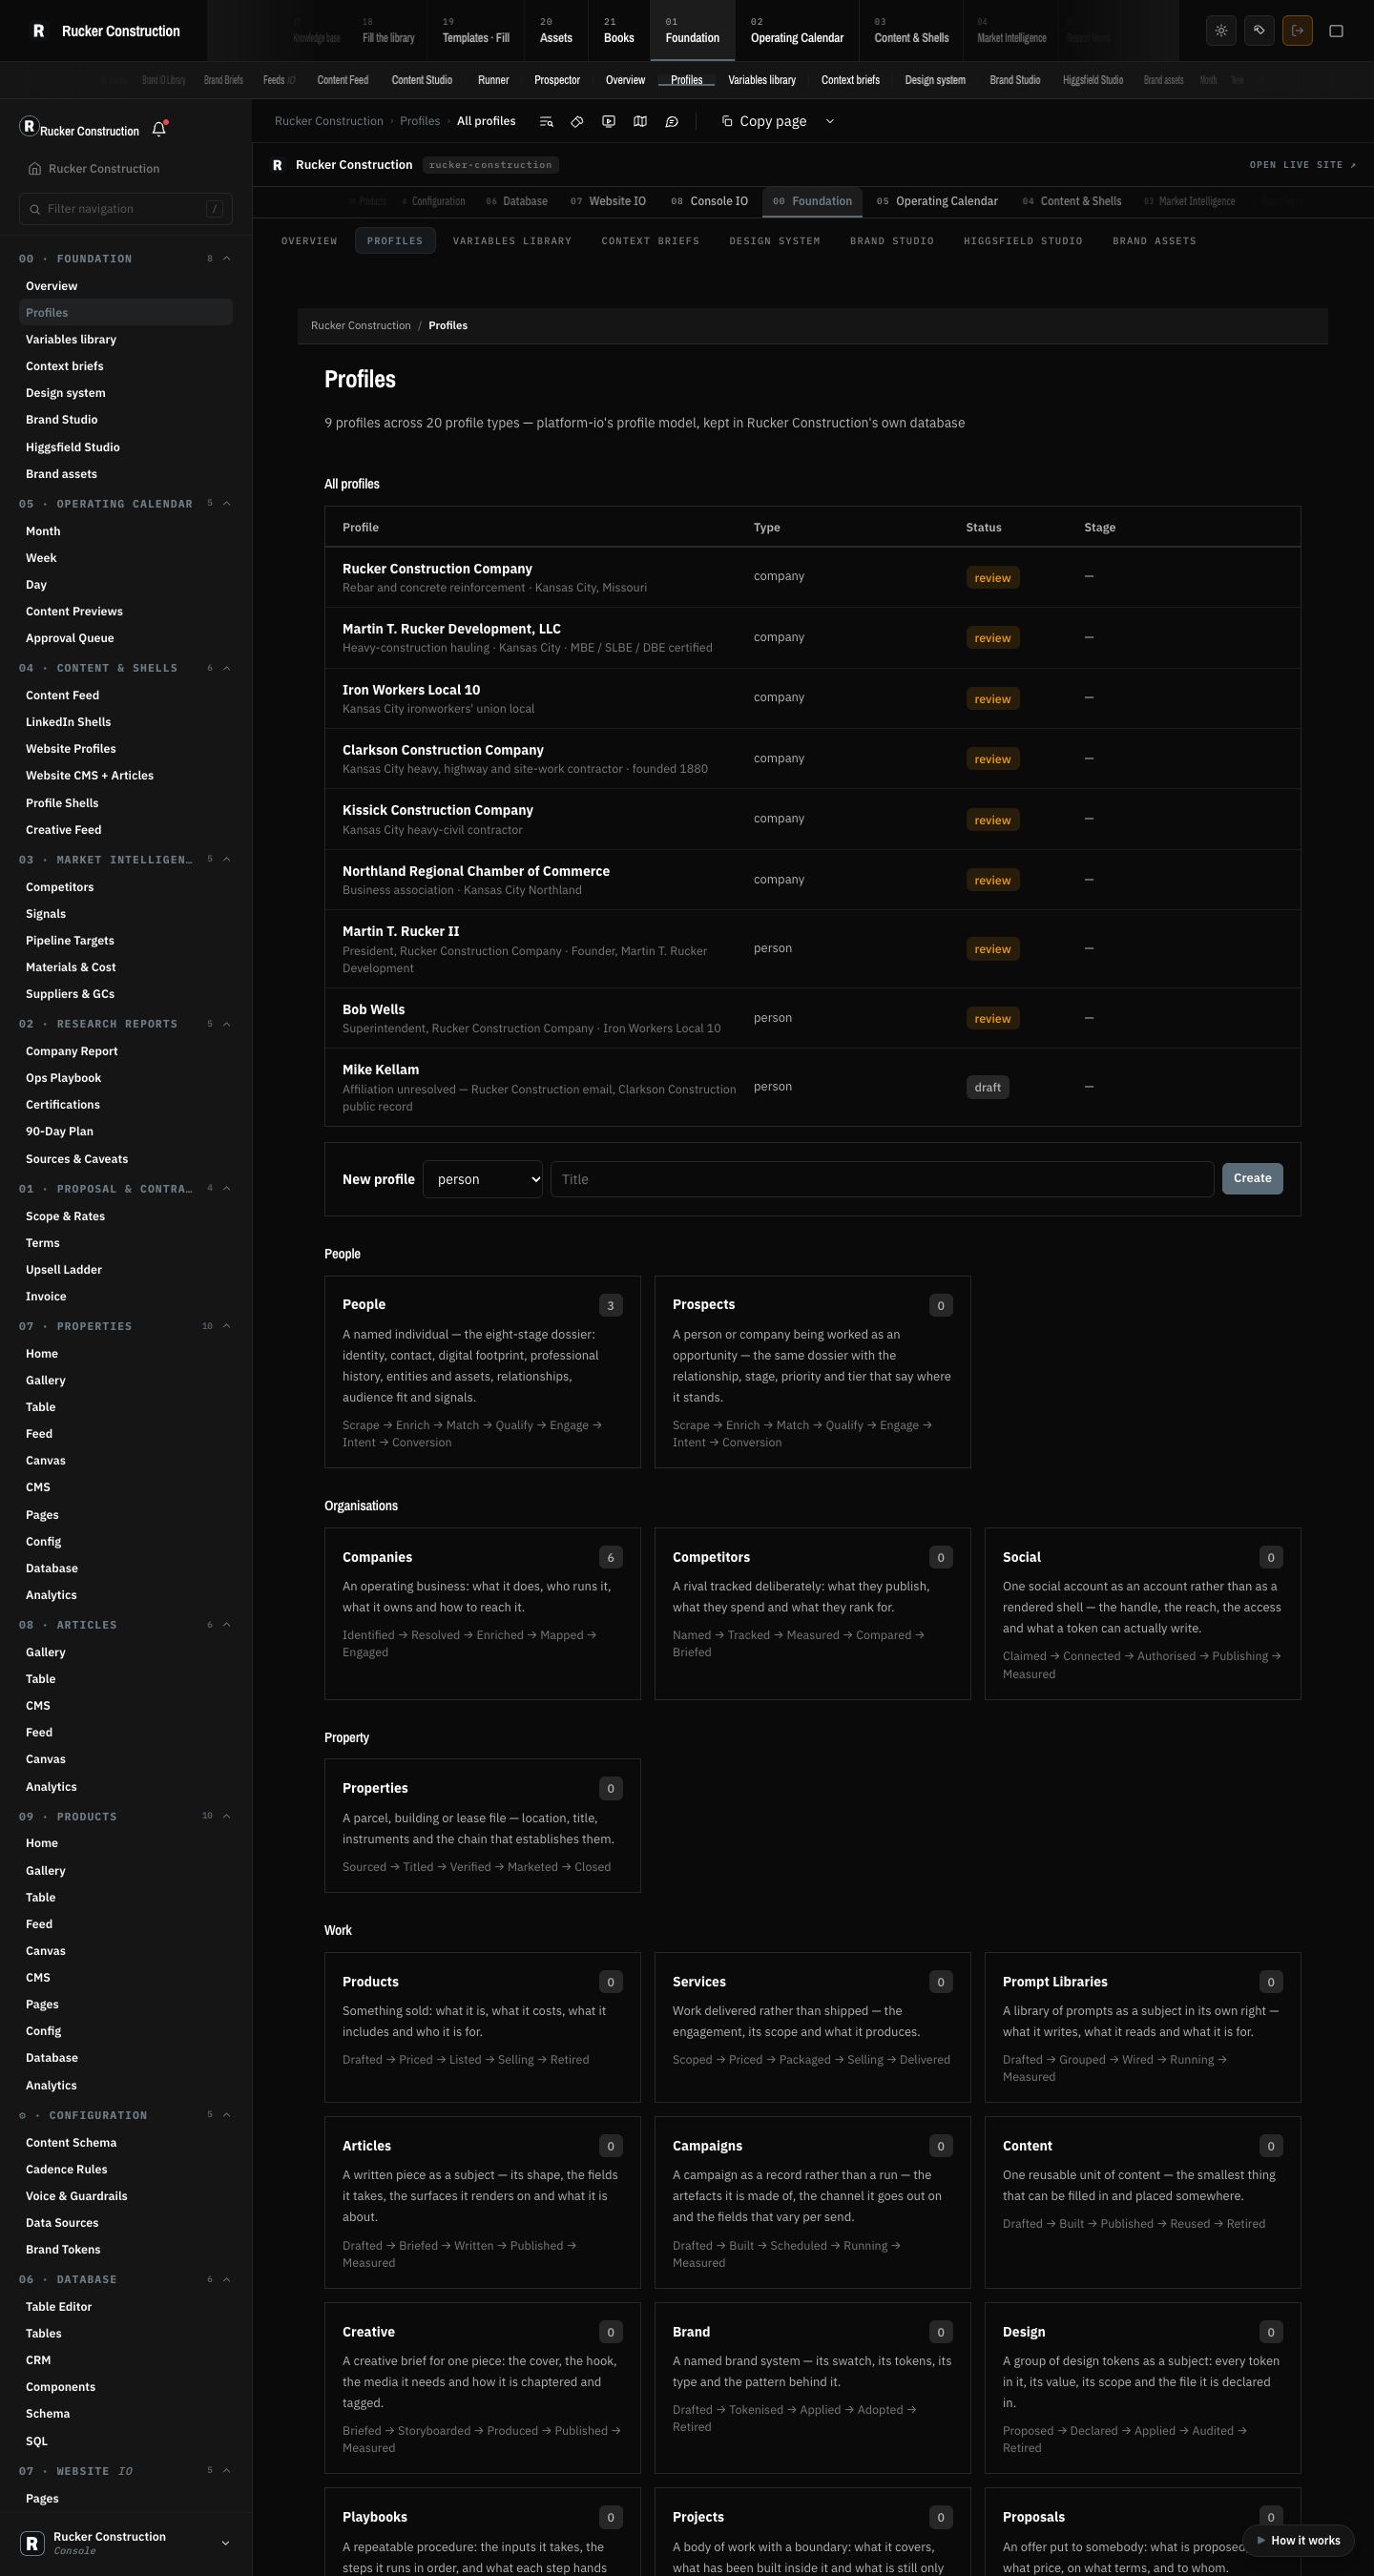Open the 21 Books top tab

(619, 31)
